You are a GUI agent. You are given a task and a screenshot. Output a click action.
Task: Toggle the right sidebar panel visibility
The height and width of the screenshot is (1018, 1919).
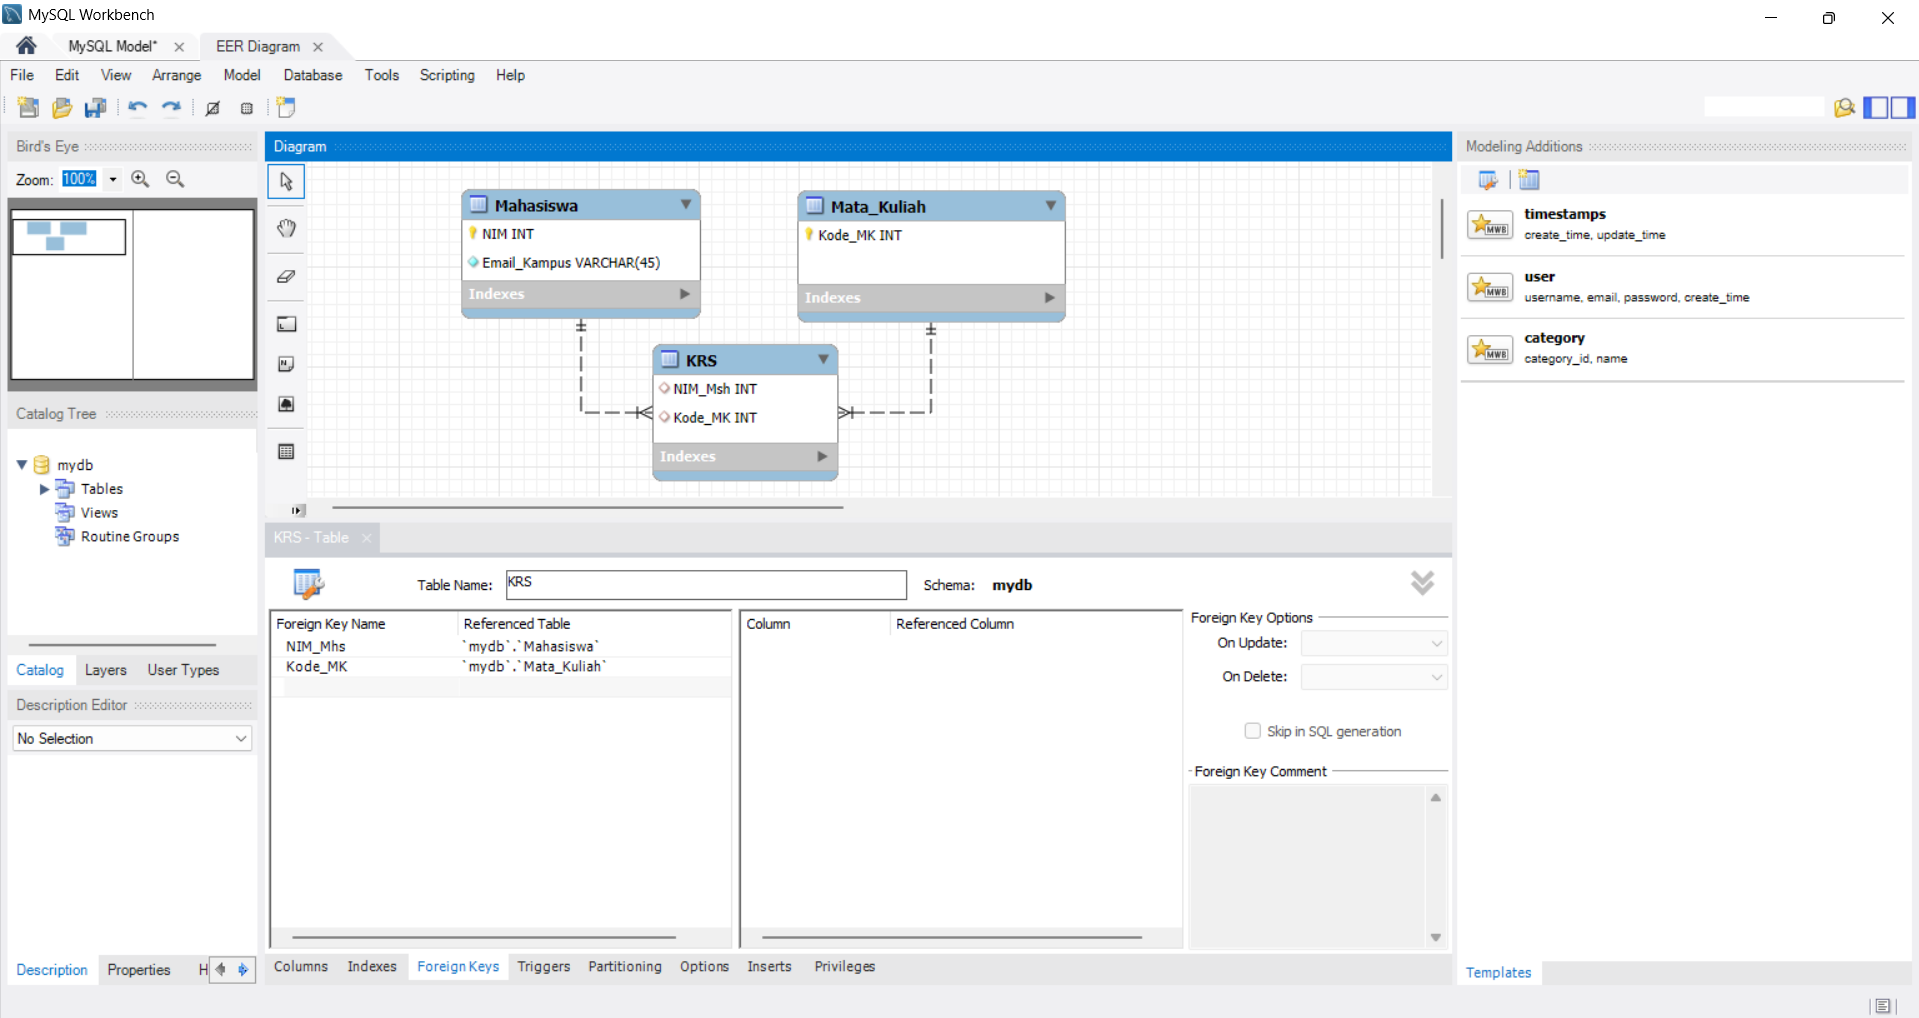[1902, 108]
